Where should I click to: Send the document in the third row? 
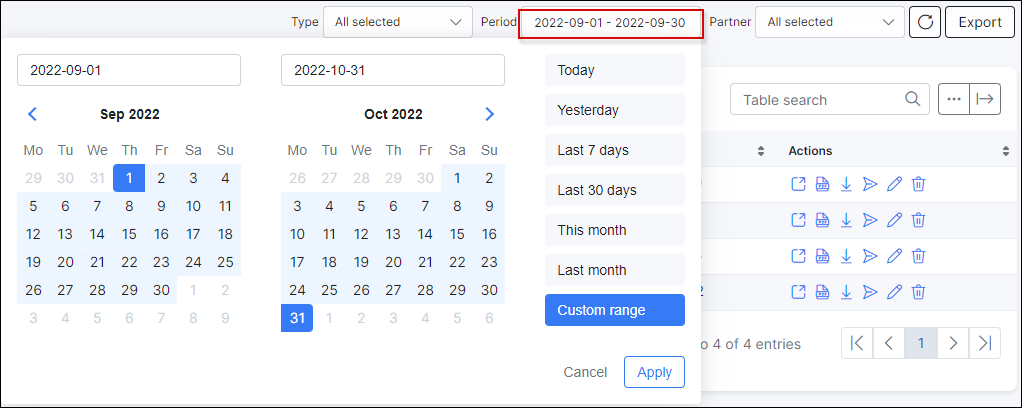[869, 256]
